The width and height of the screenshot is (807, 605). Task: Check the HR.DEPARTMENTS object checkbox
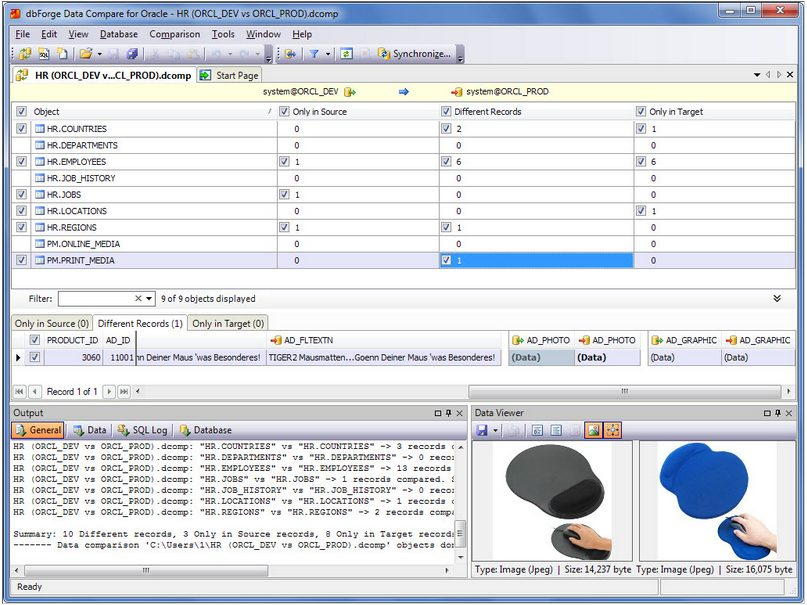[22, 145]
